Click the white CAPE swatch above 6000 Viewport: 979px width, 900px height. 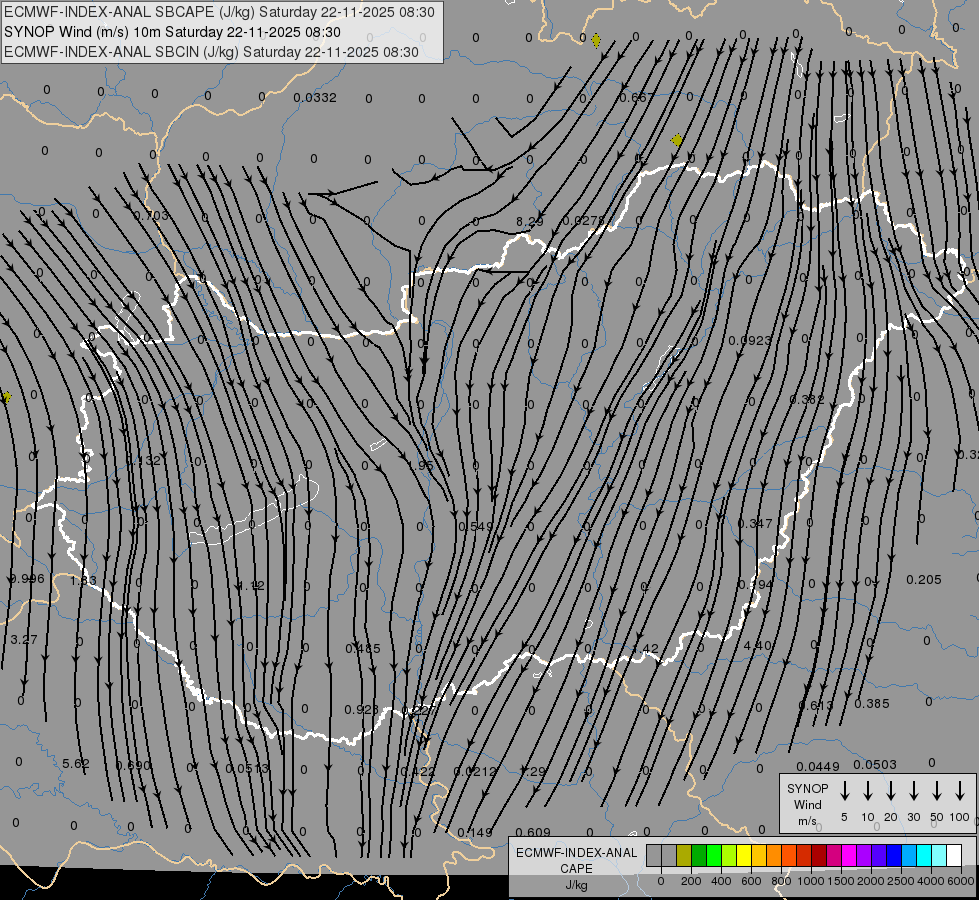pos(953,856)
